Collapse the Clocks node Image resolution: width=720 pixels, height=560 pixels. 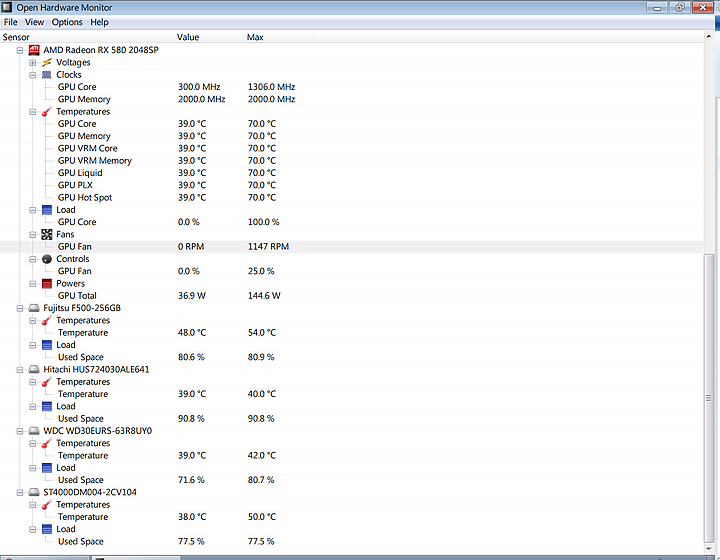(x=32, y=75)
